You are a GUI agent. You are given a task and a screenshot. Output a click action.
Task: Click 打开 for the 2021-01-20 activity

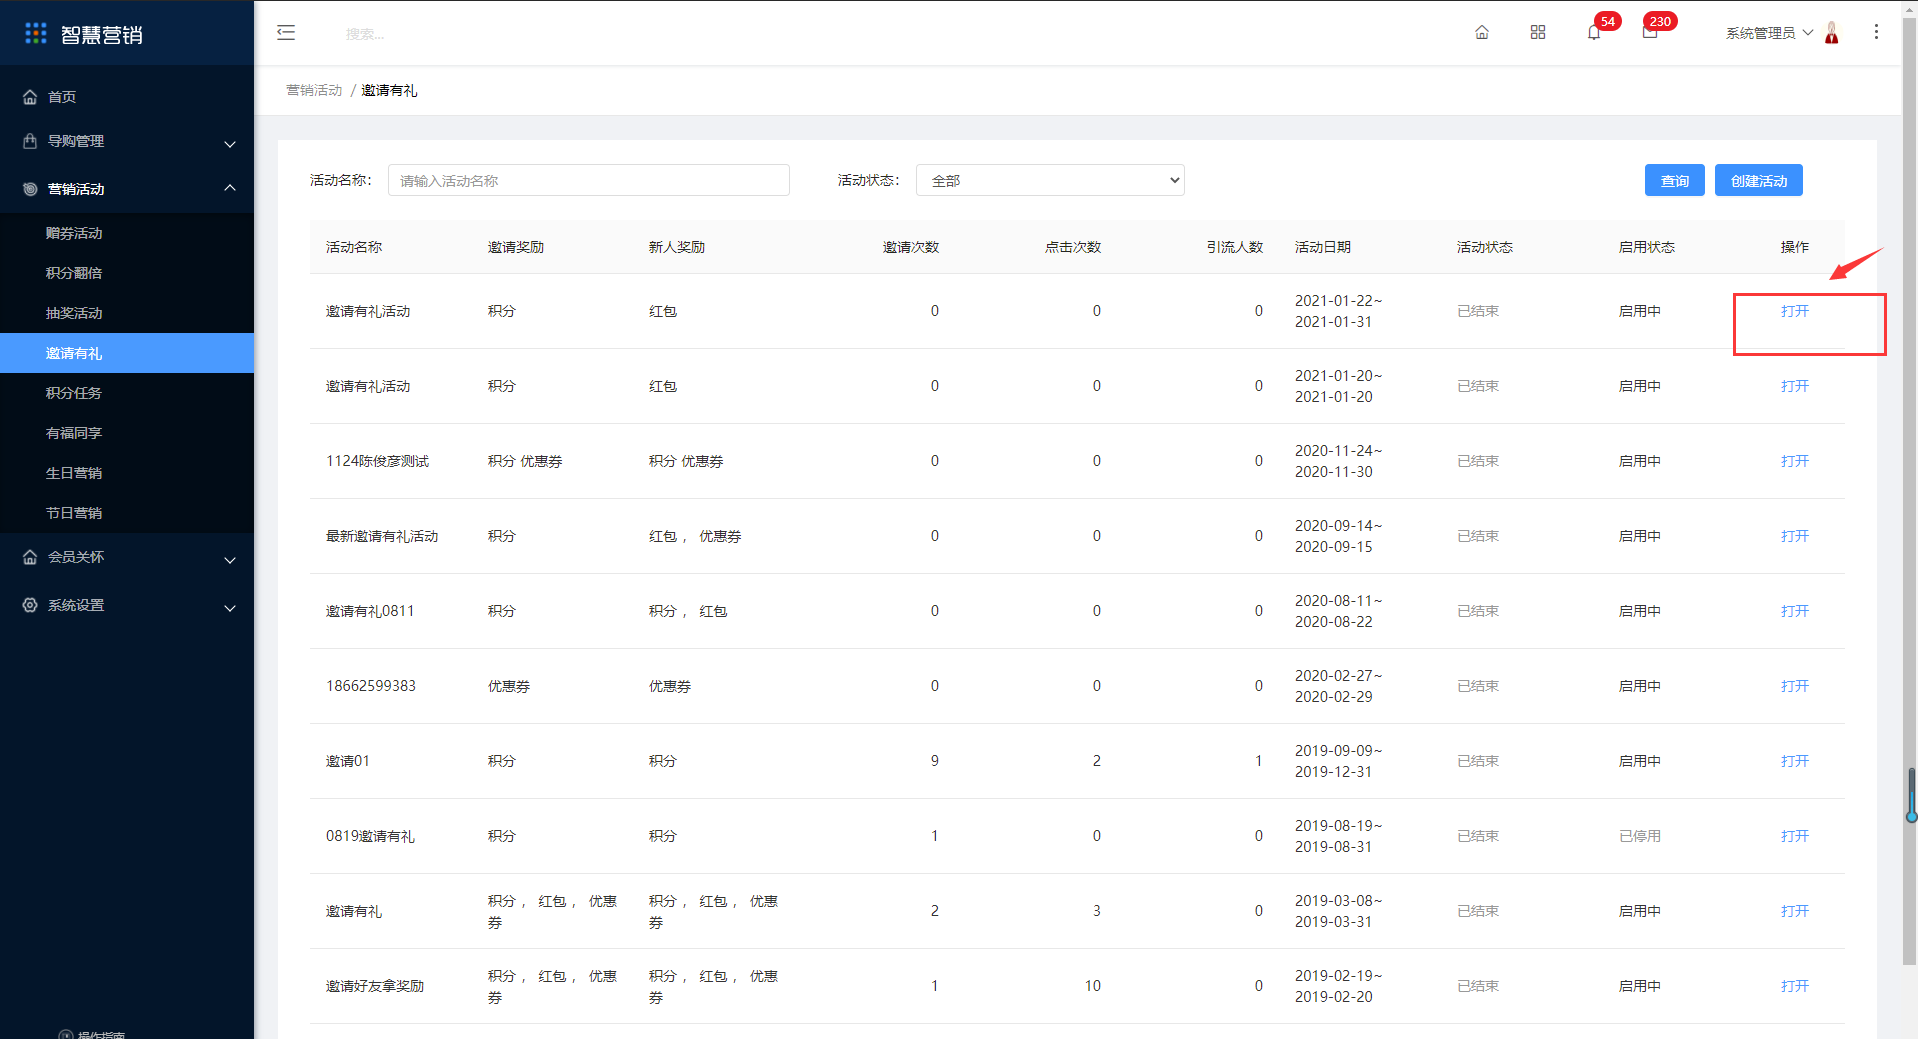1794,386
